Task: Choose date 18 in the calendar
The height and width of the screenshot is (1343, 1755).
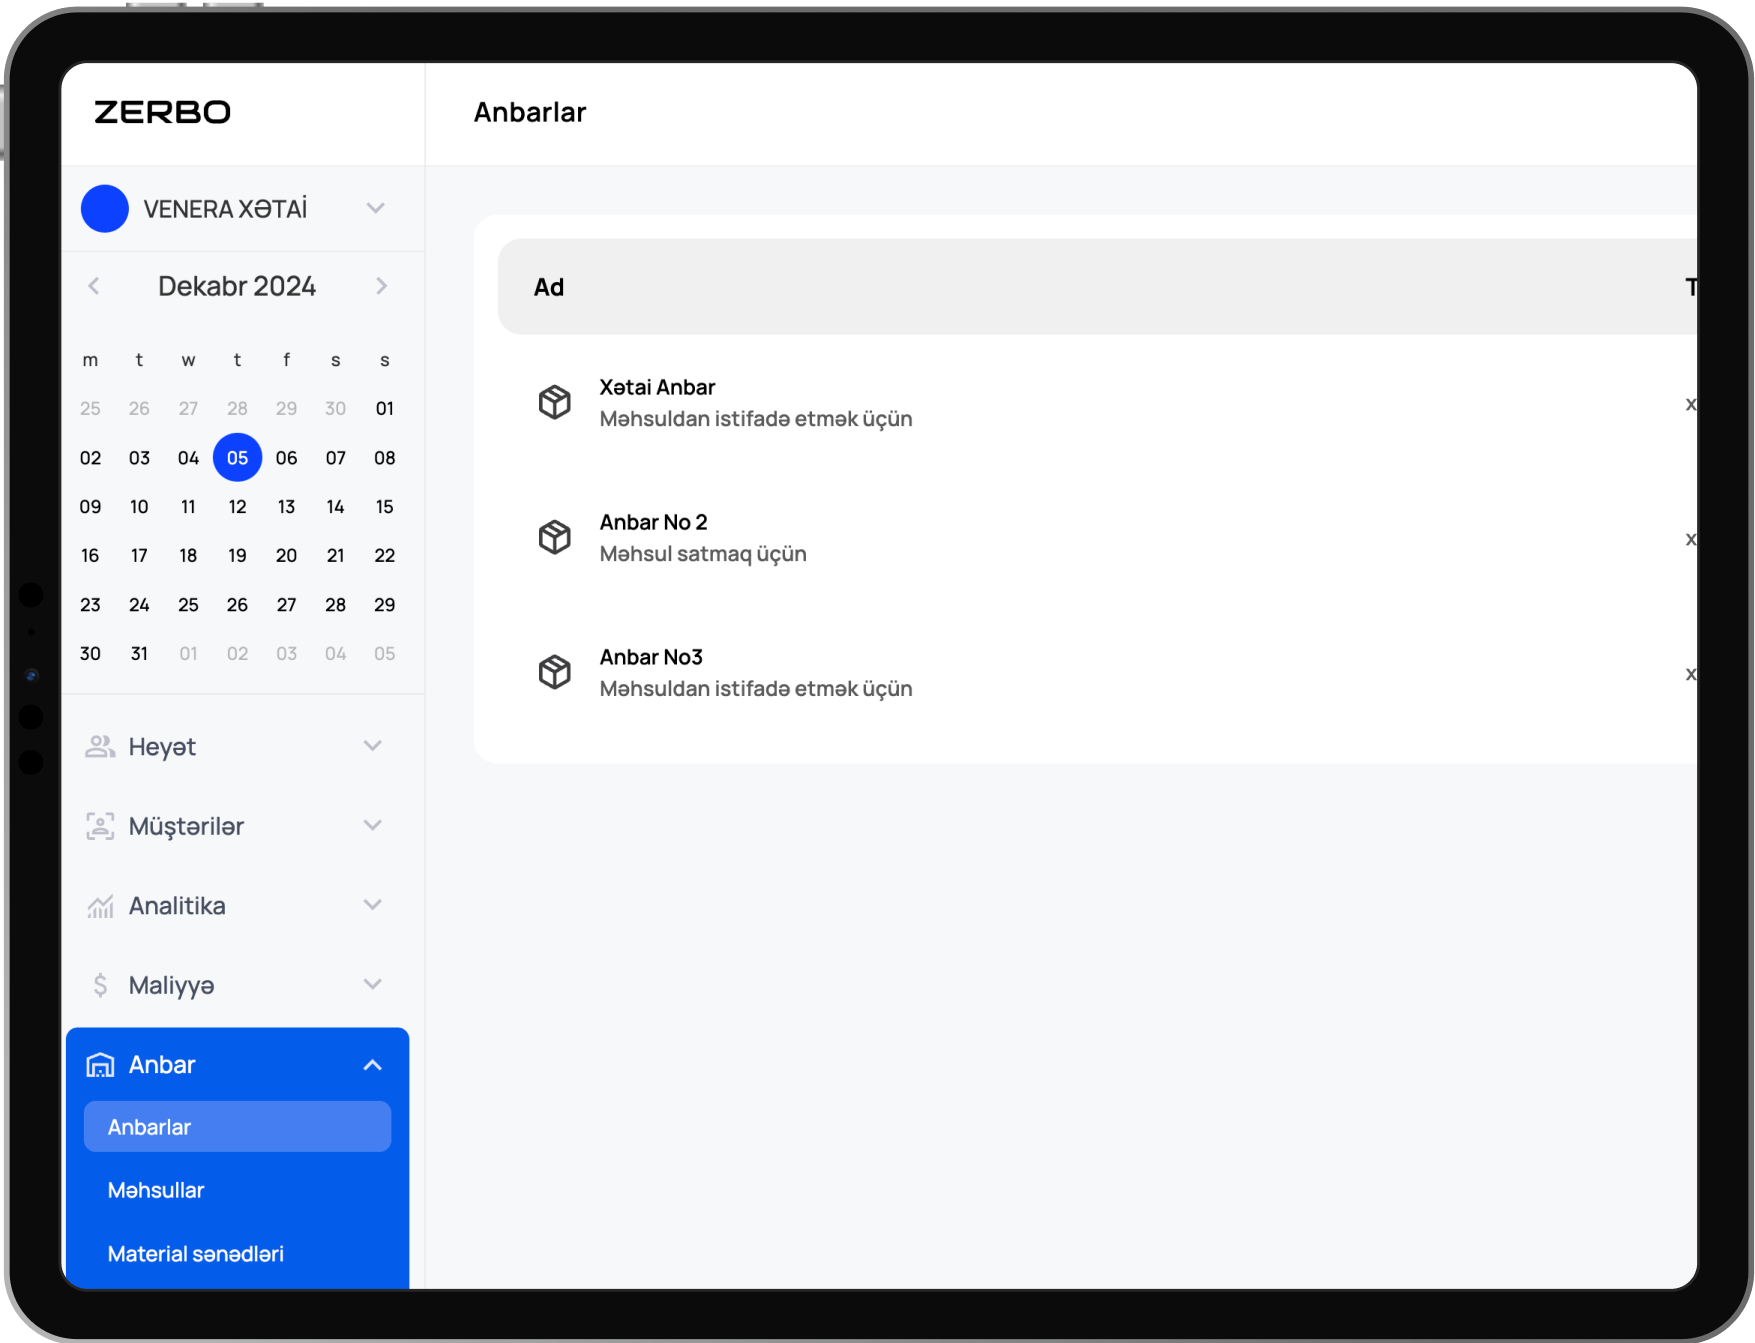Action: tap(188, 556)
